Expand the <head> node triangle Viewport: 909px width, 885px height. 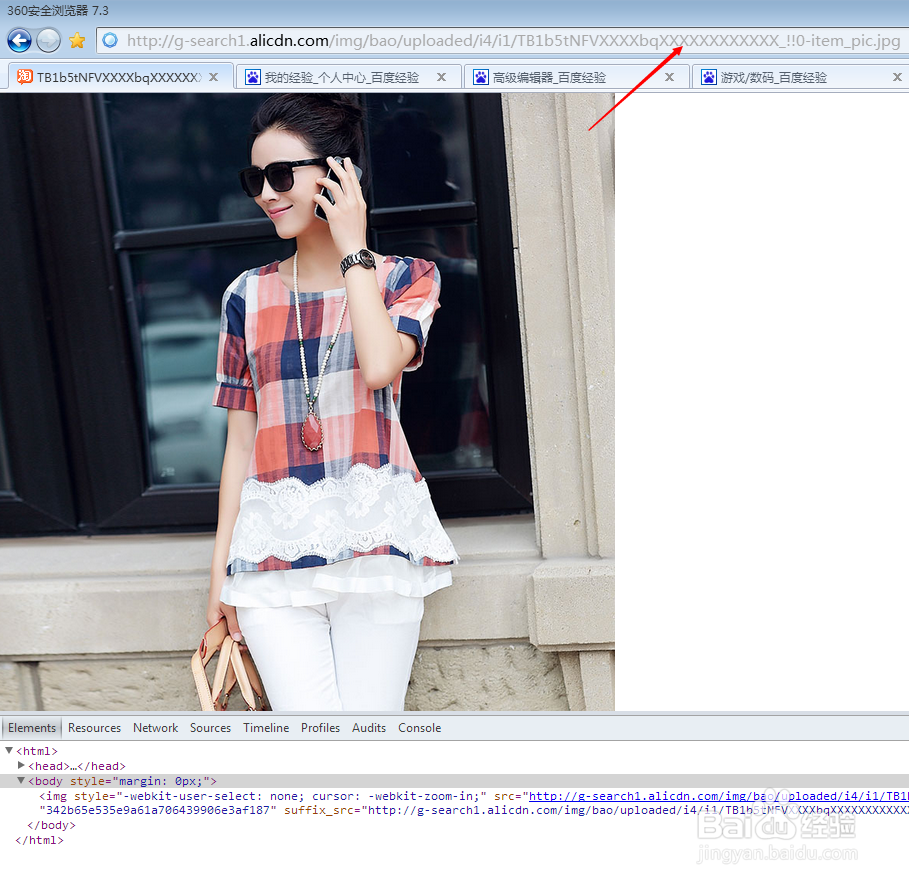coord(21,766)
